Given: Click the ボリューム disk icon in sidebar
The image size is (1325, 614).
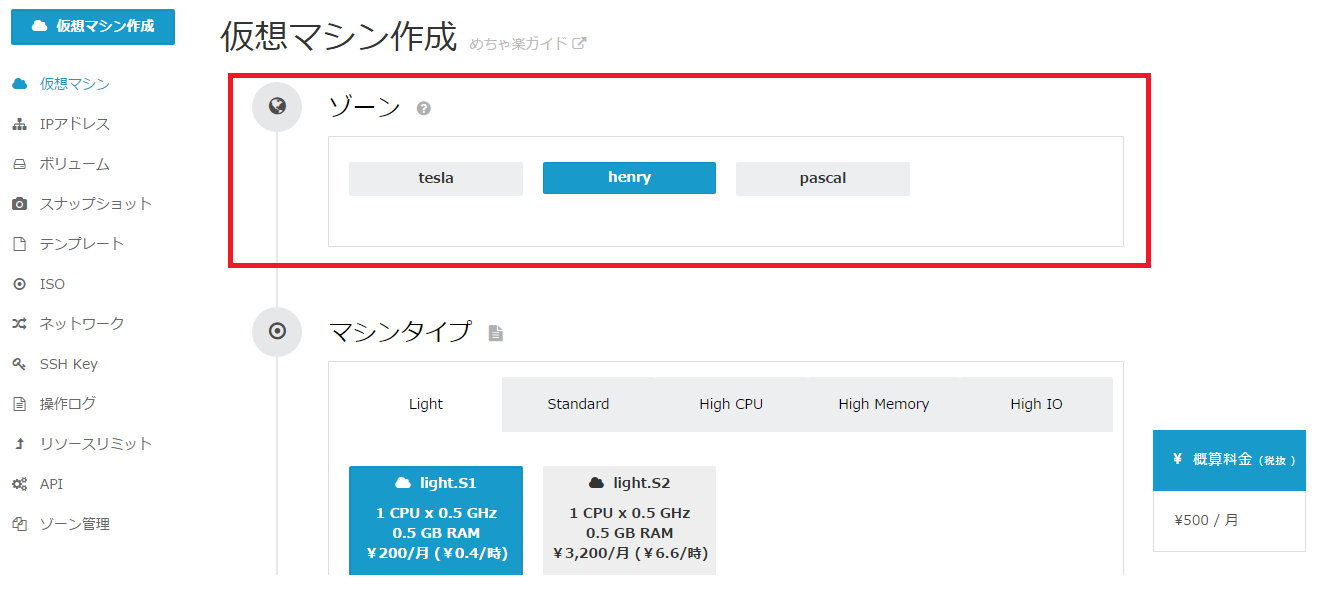Looking at the screenshot, I should 19,164.
